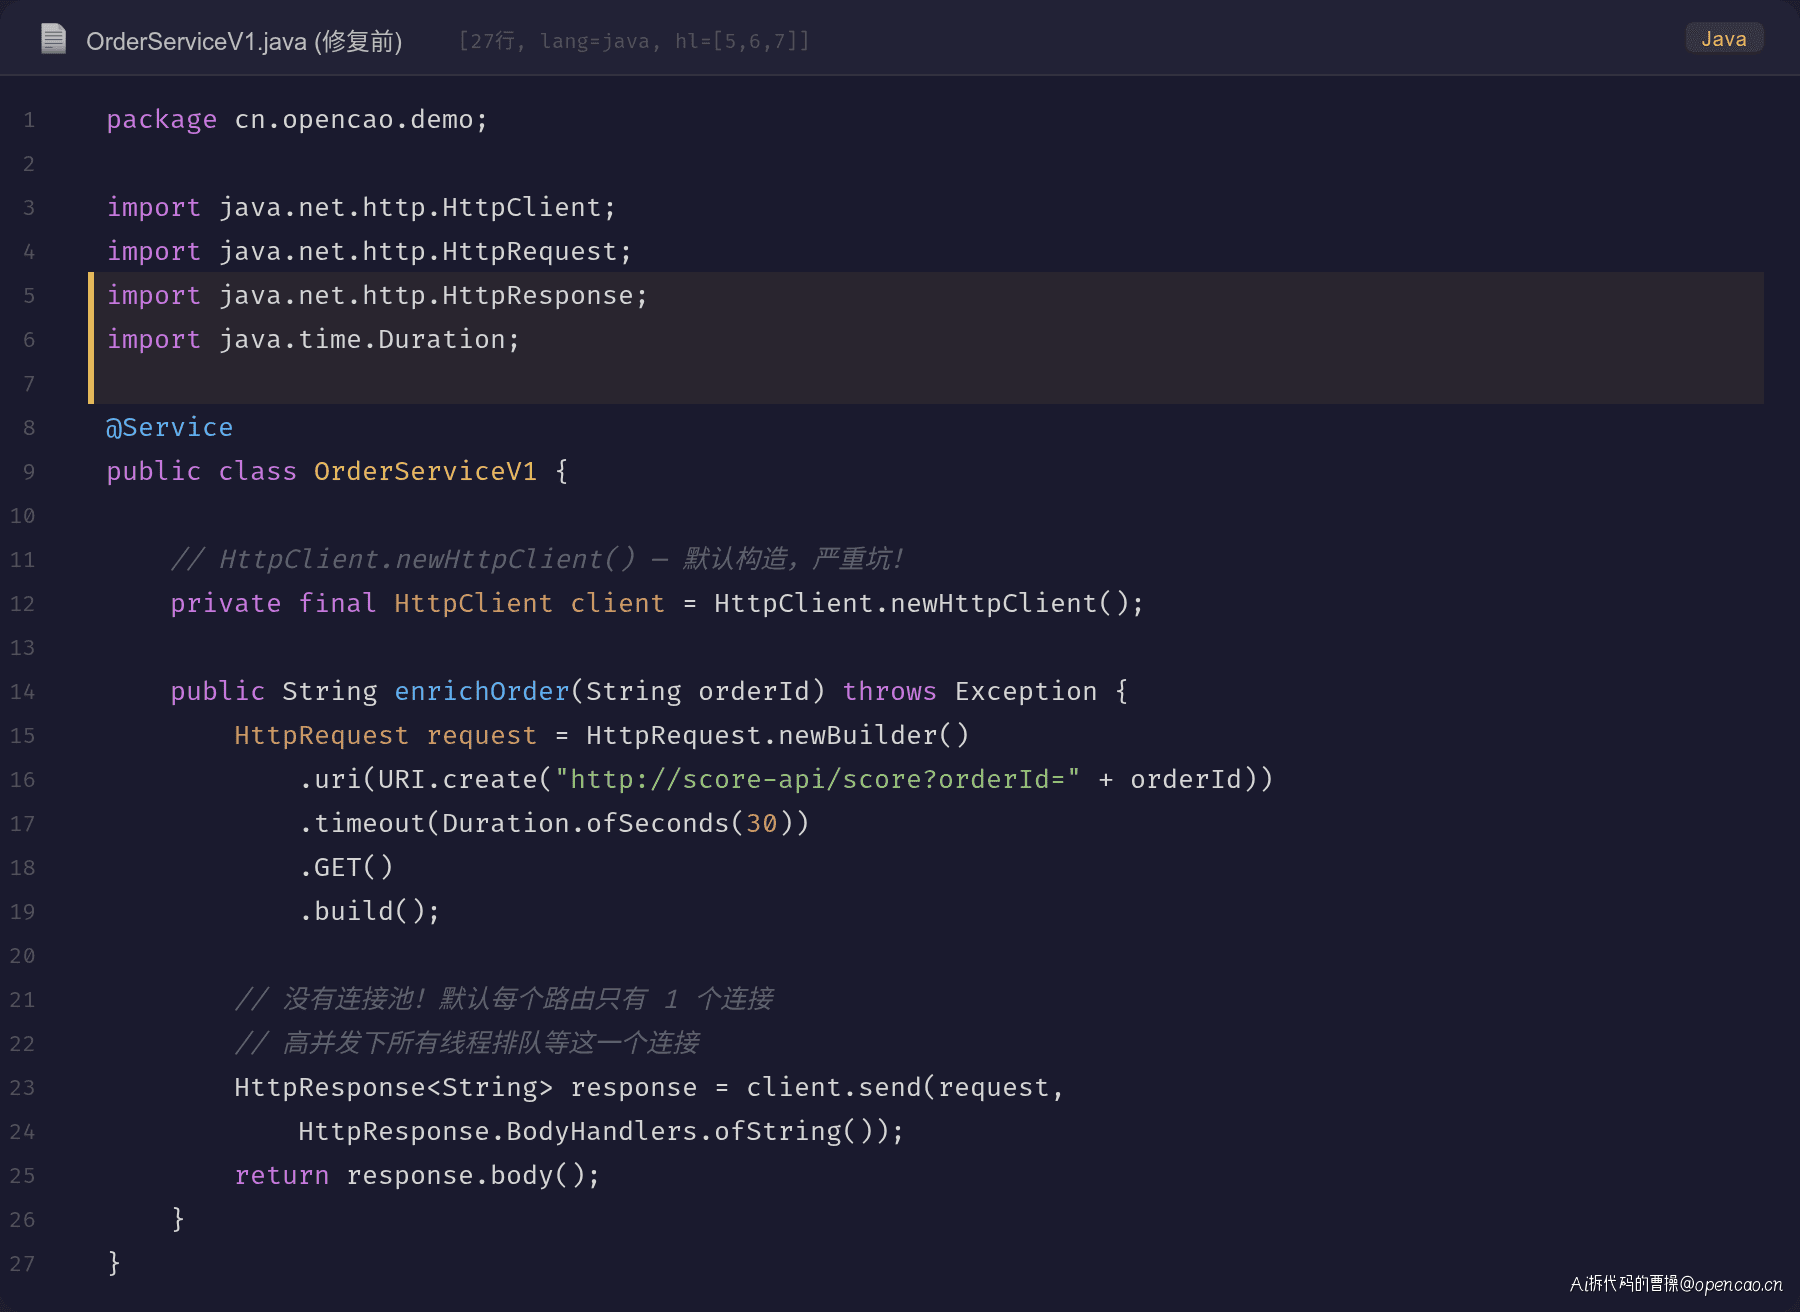Click the file document icon in header
Screen dimensions: 1800x1312
click(x=53, y=39)
